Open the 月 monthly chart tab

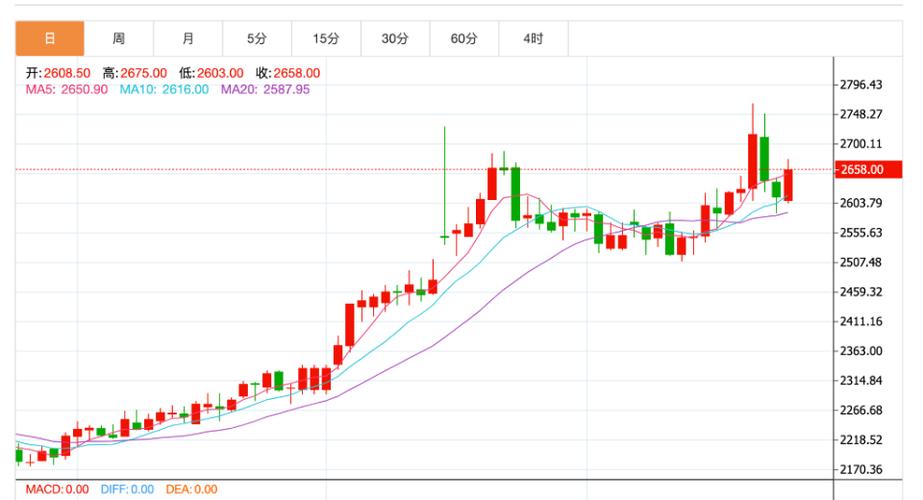[188, 39]
